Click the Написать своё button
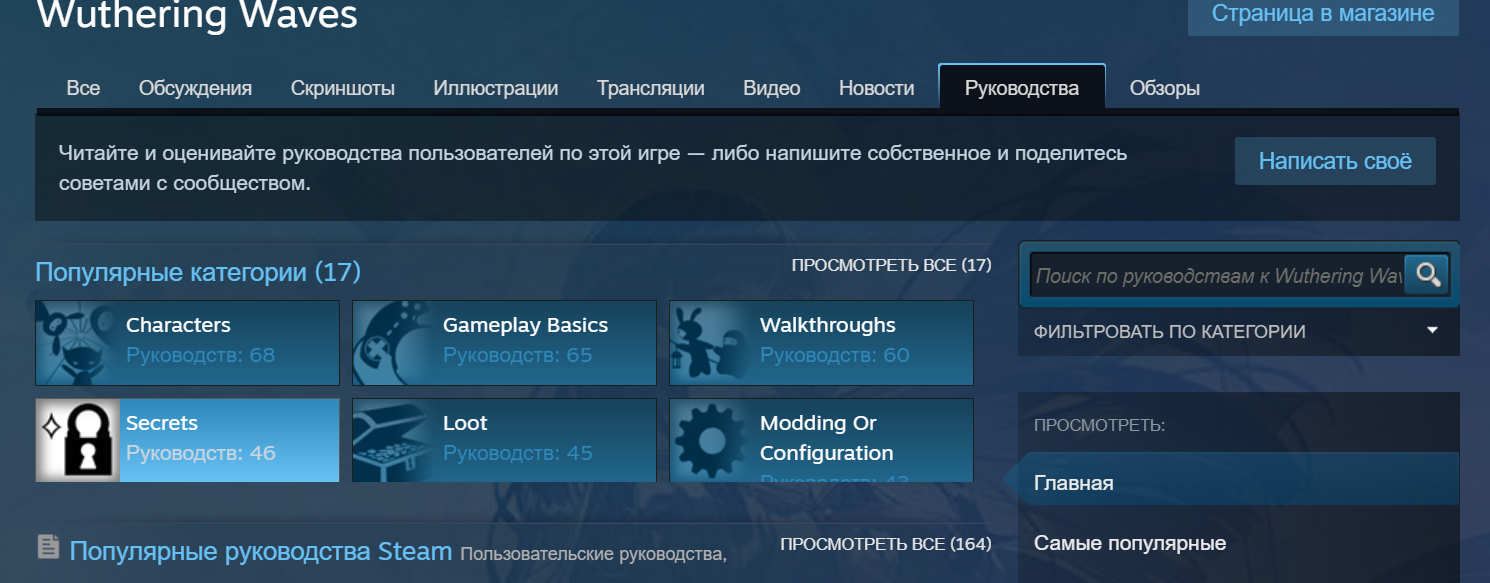Screen dimensions: 1490x583 point(1335,161)
